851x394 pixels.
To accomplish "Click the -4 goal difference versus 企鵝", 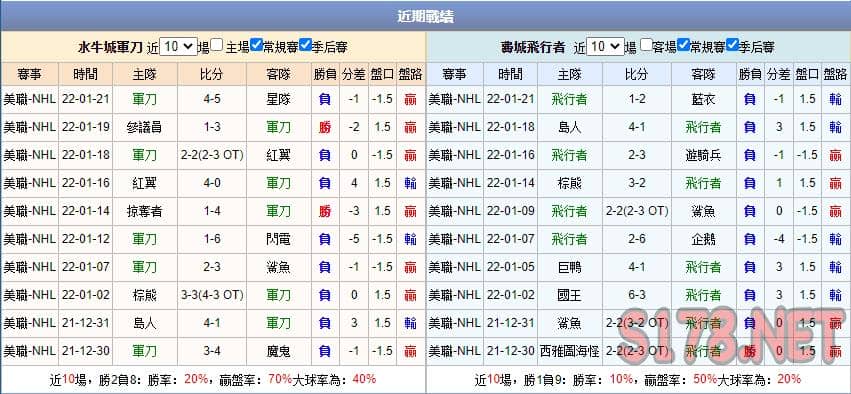I will pyautogui.click(x=779, y=239).
